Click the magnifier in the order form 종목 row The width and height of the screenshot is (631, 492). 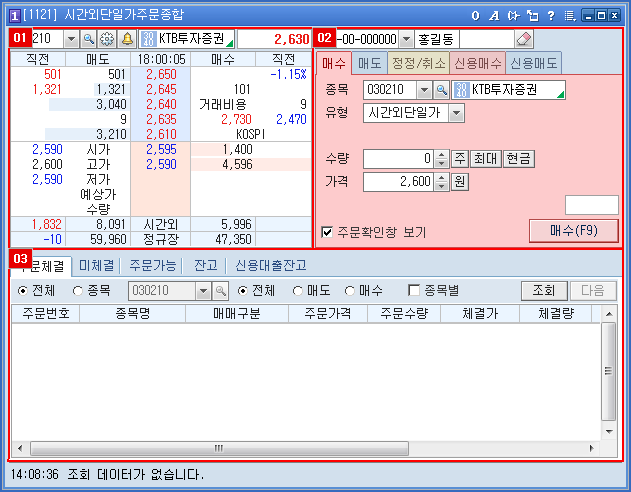coord(441,90)
